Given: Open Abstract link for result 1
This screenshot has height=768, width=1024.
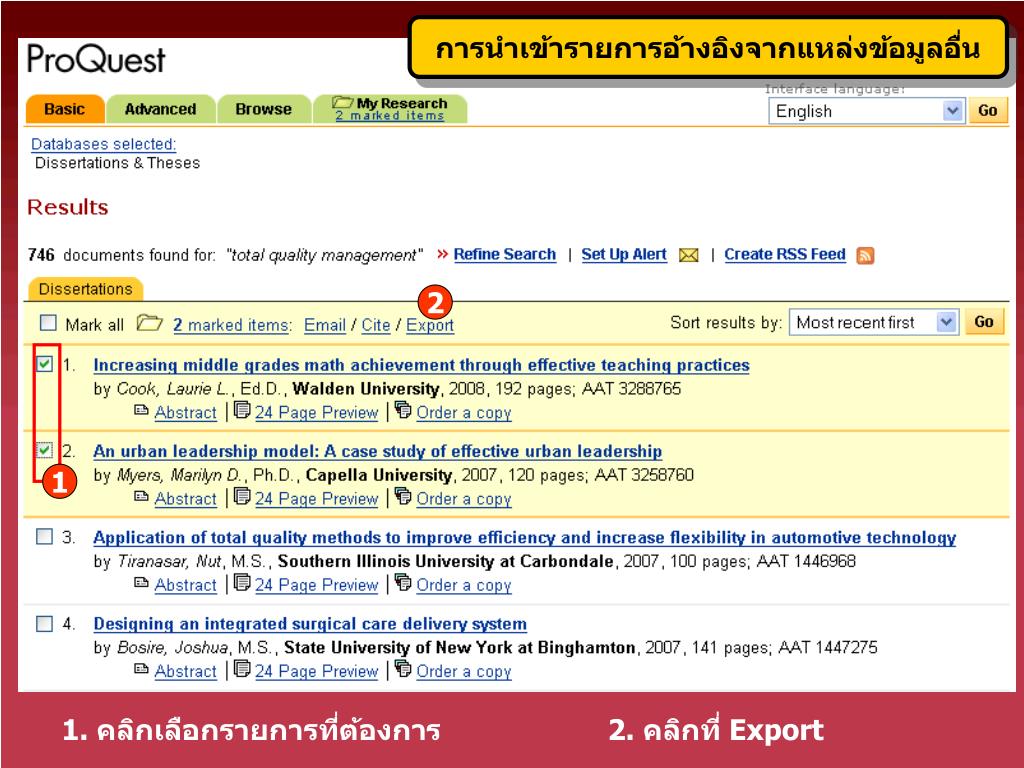Looking at the screenshot, I should [x=185, y=413].
